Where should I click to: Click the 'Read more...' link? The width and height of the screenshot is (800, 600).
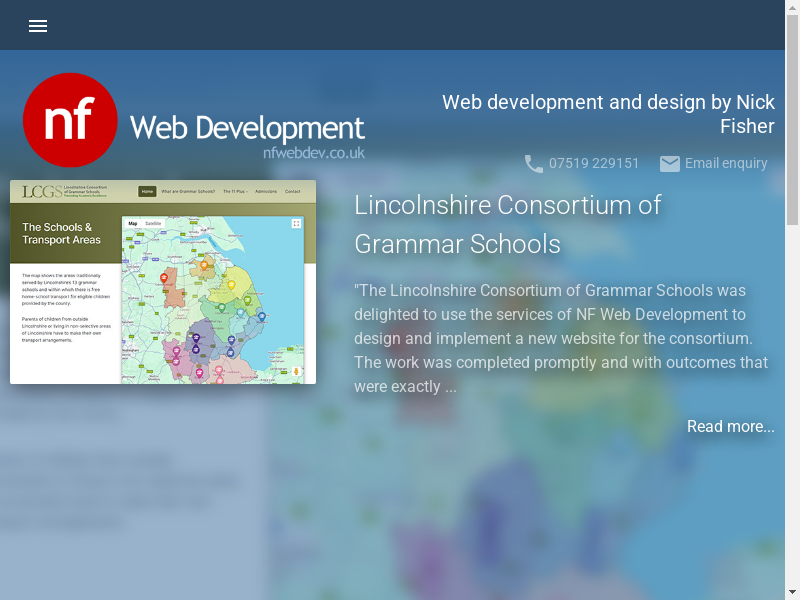[x=730, y=427]
